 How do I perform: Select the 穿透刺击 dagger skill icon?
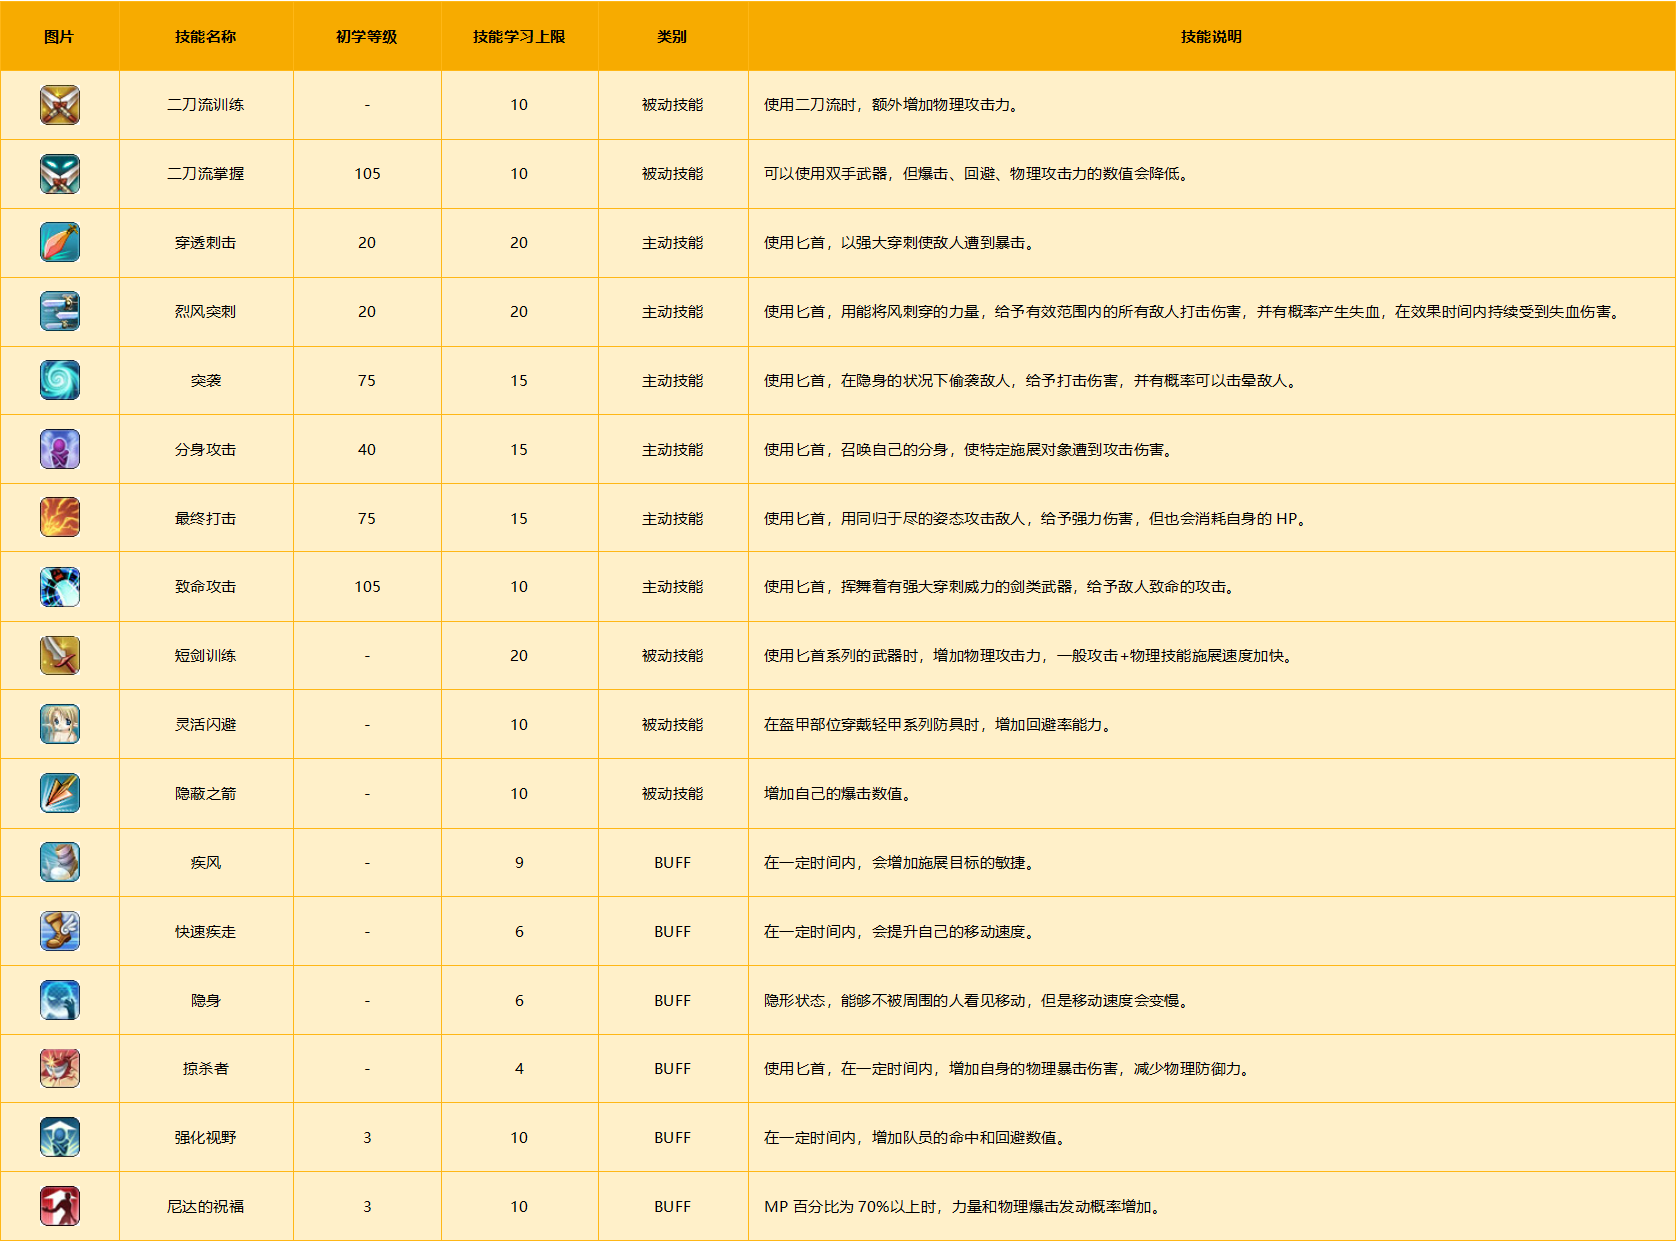click(60, 243)
